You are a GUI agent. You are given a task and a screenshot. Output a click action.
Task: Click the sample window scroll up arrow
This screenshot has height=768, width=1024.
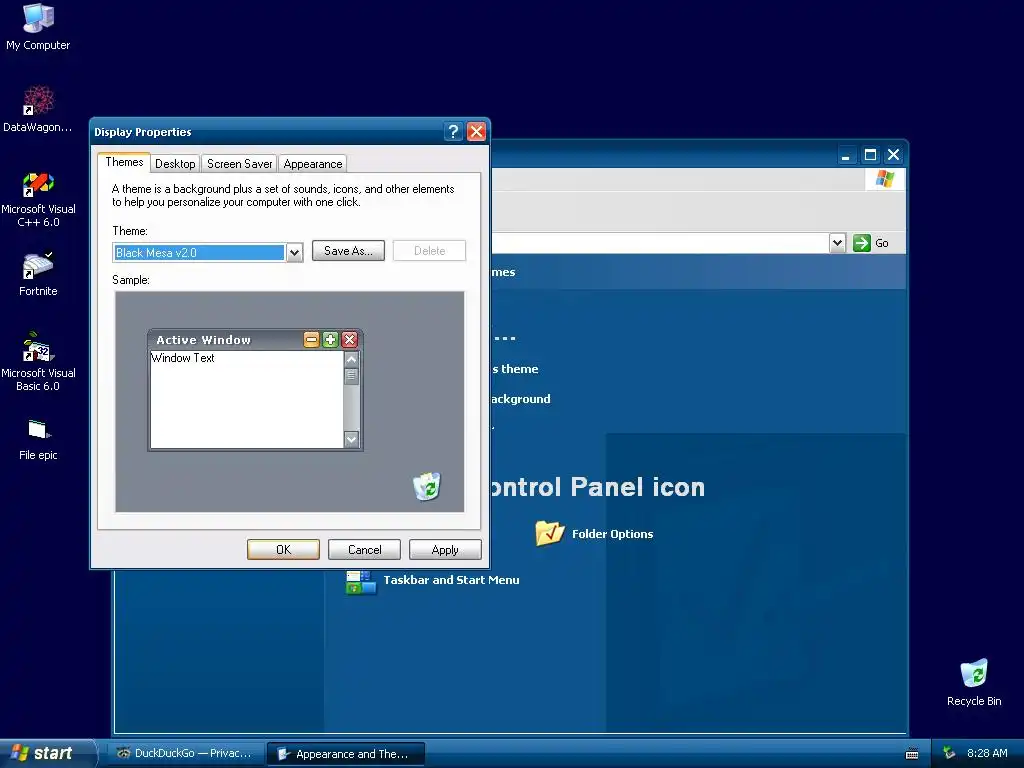tap(351, 359)
